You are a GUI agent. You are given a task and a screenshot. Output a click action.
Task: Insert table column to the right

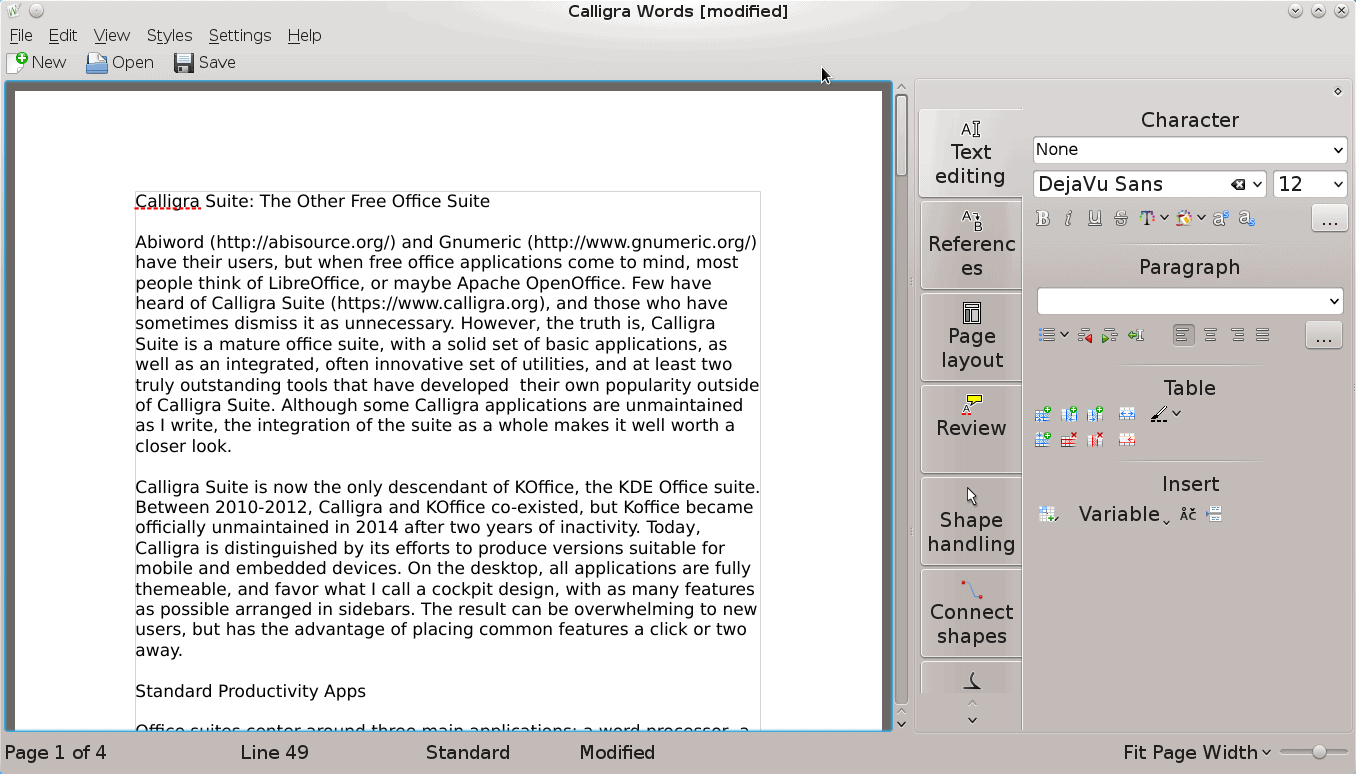(x=1095, y=414)
